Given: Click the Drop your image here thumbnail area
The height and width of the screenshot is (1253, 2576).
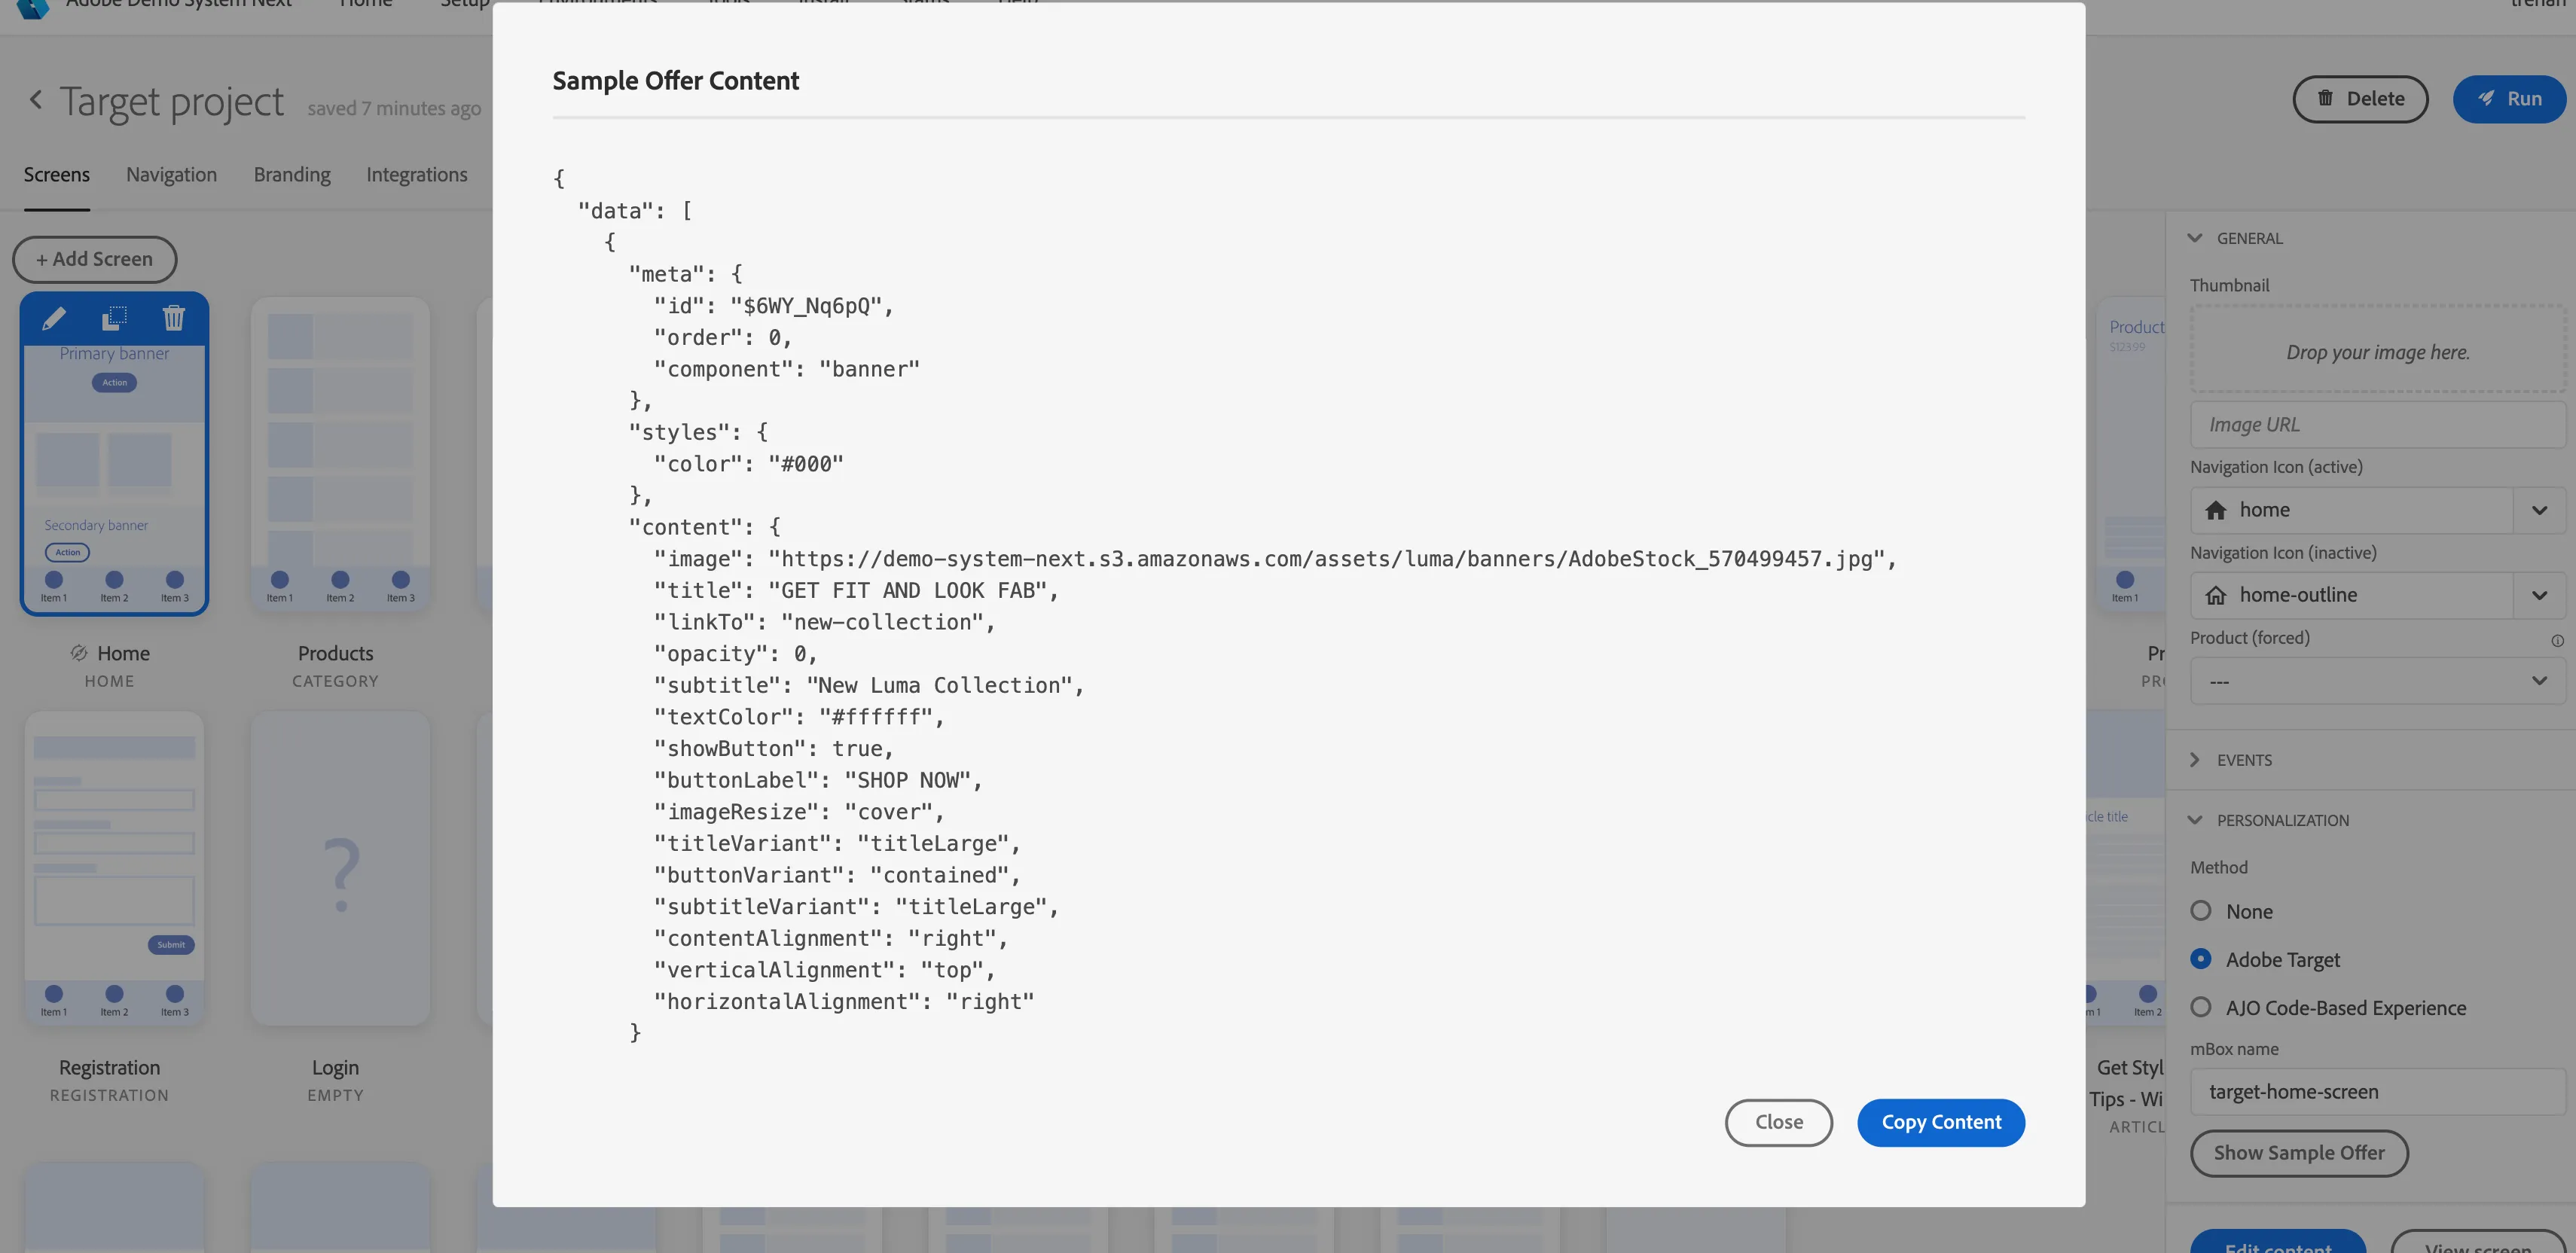Looking at the screenshot, I should [x=2377, y=350].
